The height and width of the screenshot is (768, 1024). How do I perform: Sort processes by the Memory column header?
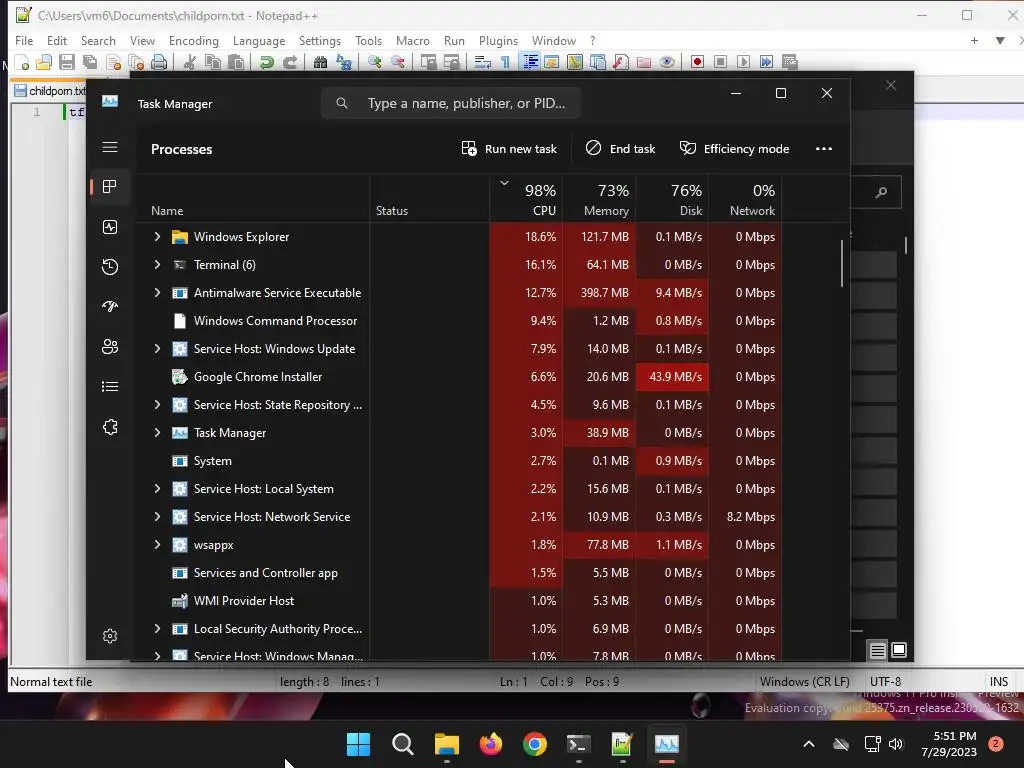[600, 199]
